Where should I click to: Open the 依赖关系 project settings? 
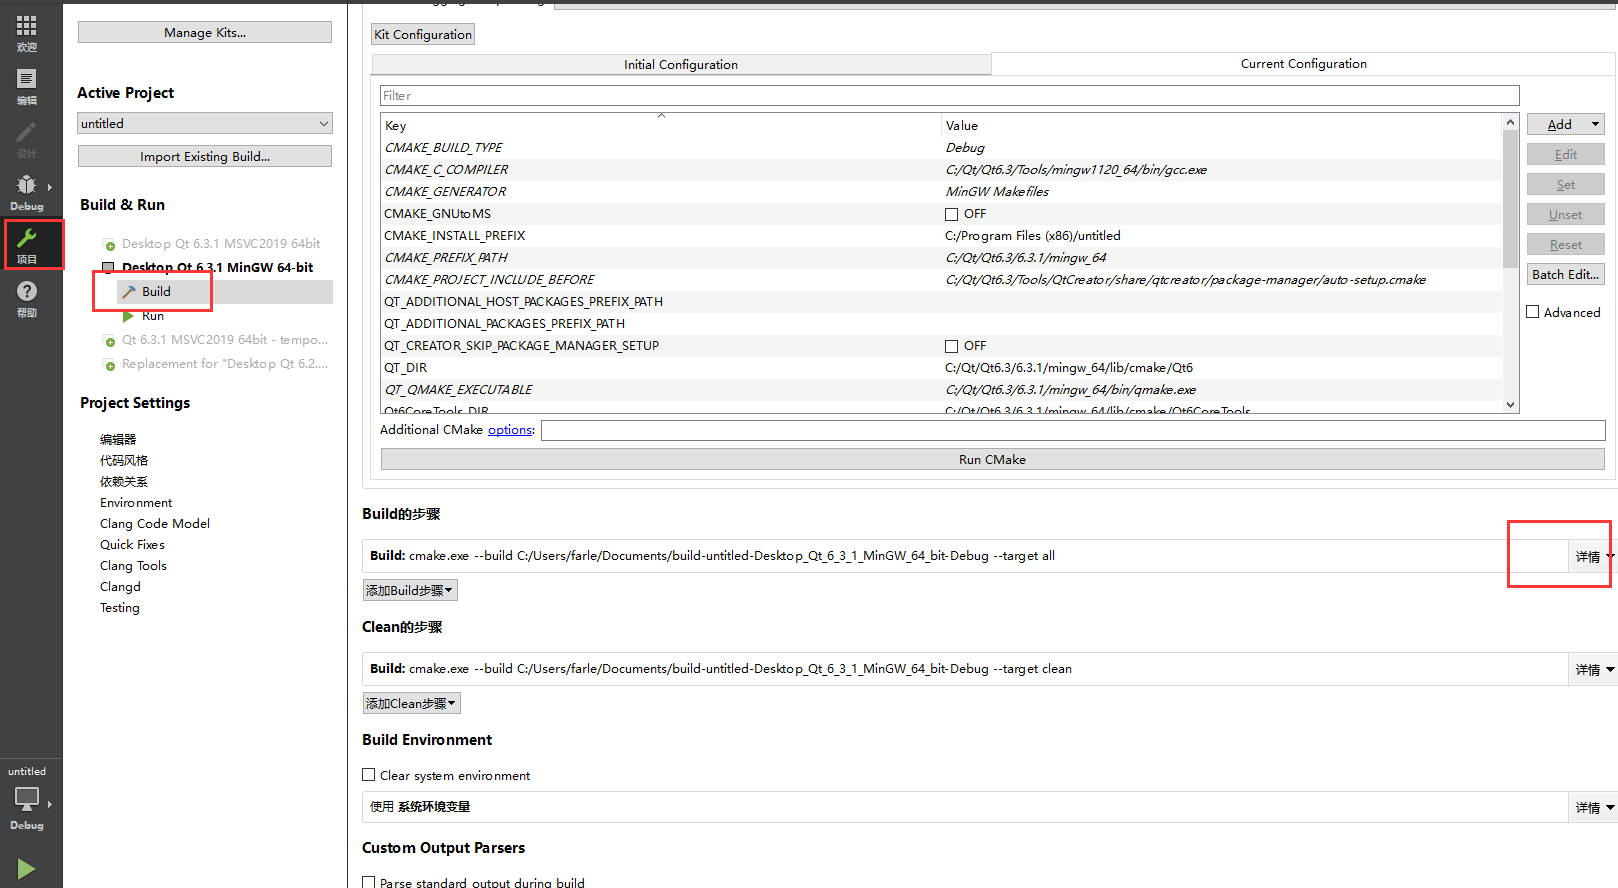[124, 481]
